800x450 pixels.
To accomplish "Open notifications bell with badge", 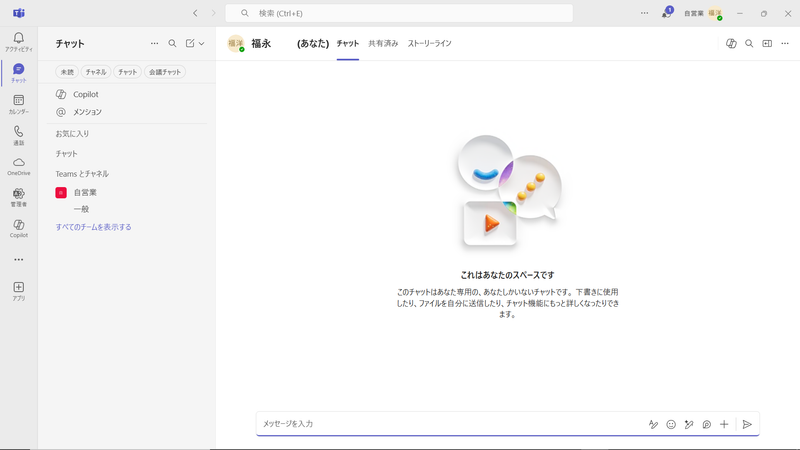I will pos(666,13).
